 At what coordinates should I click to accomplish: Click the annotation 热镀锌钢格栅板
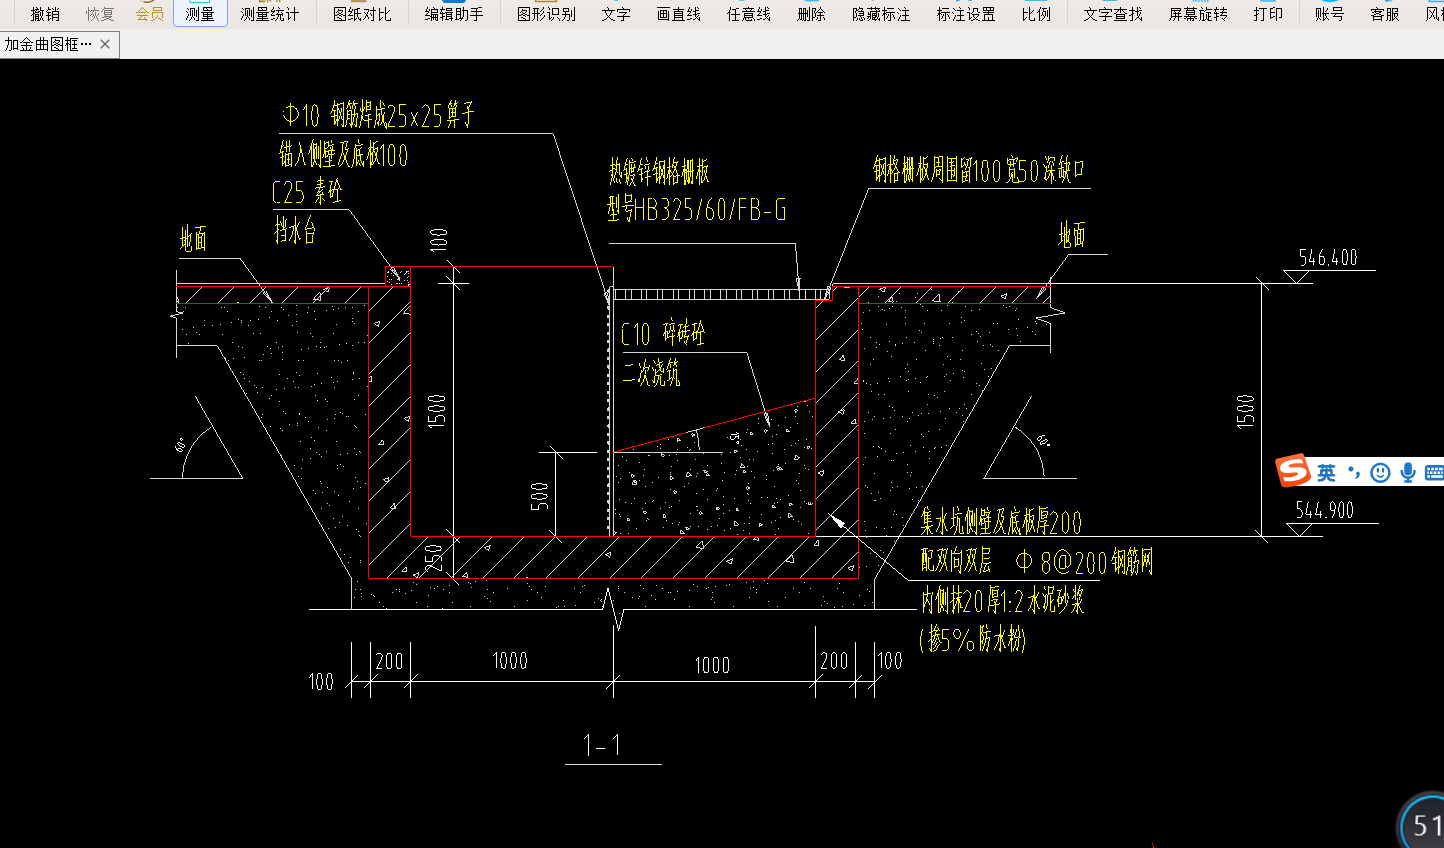point(660,171)
